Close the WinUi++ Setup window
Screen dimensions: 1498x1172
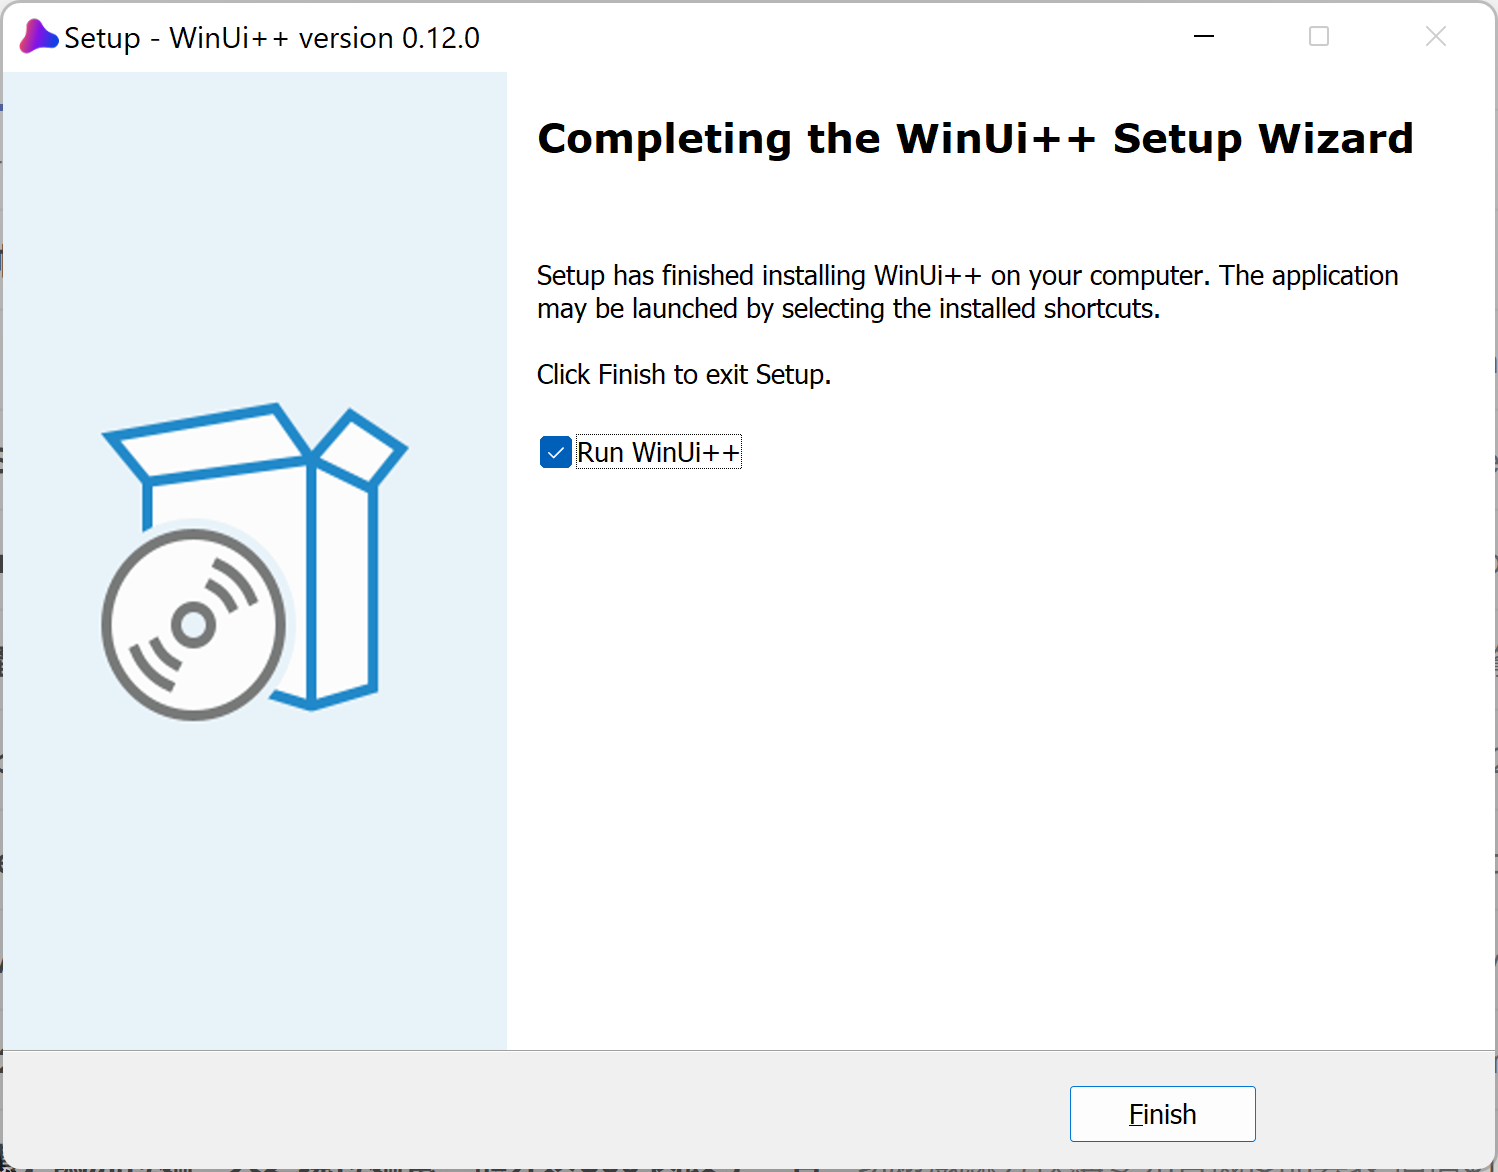(1435, 37)
